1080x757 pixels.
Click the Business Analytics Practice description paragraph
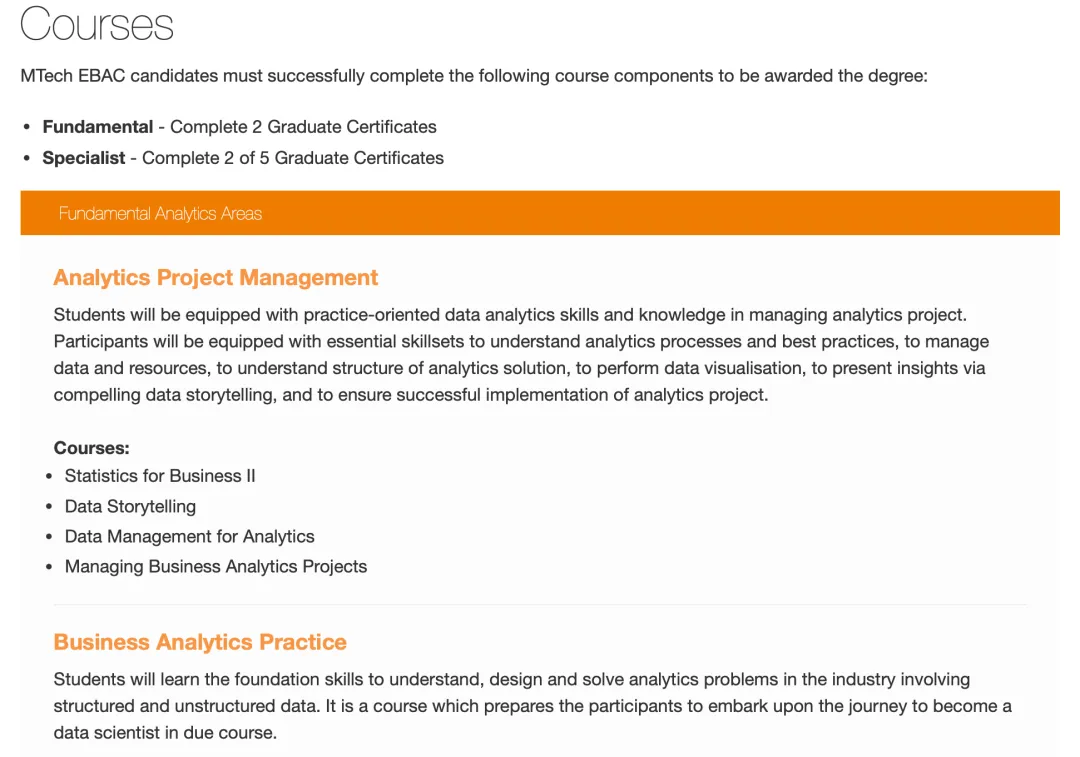(532, 706)
